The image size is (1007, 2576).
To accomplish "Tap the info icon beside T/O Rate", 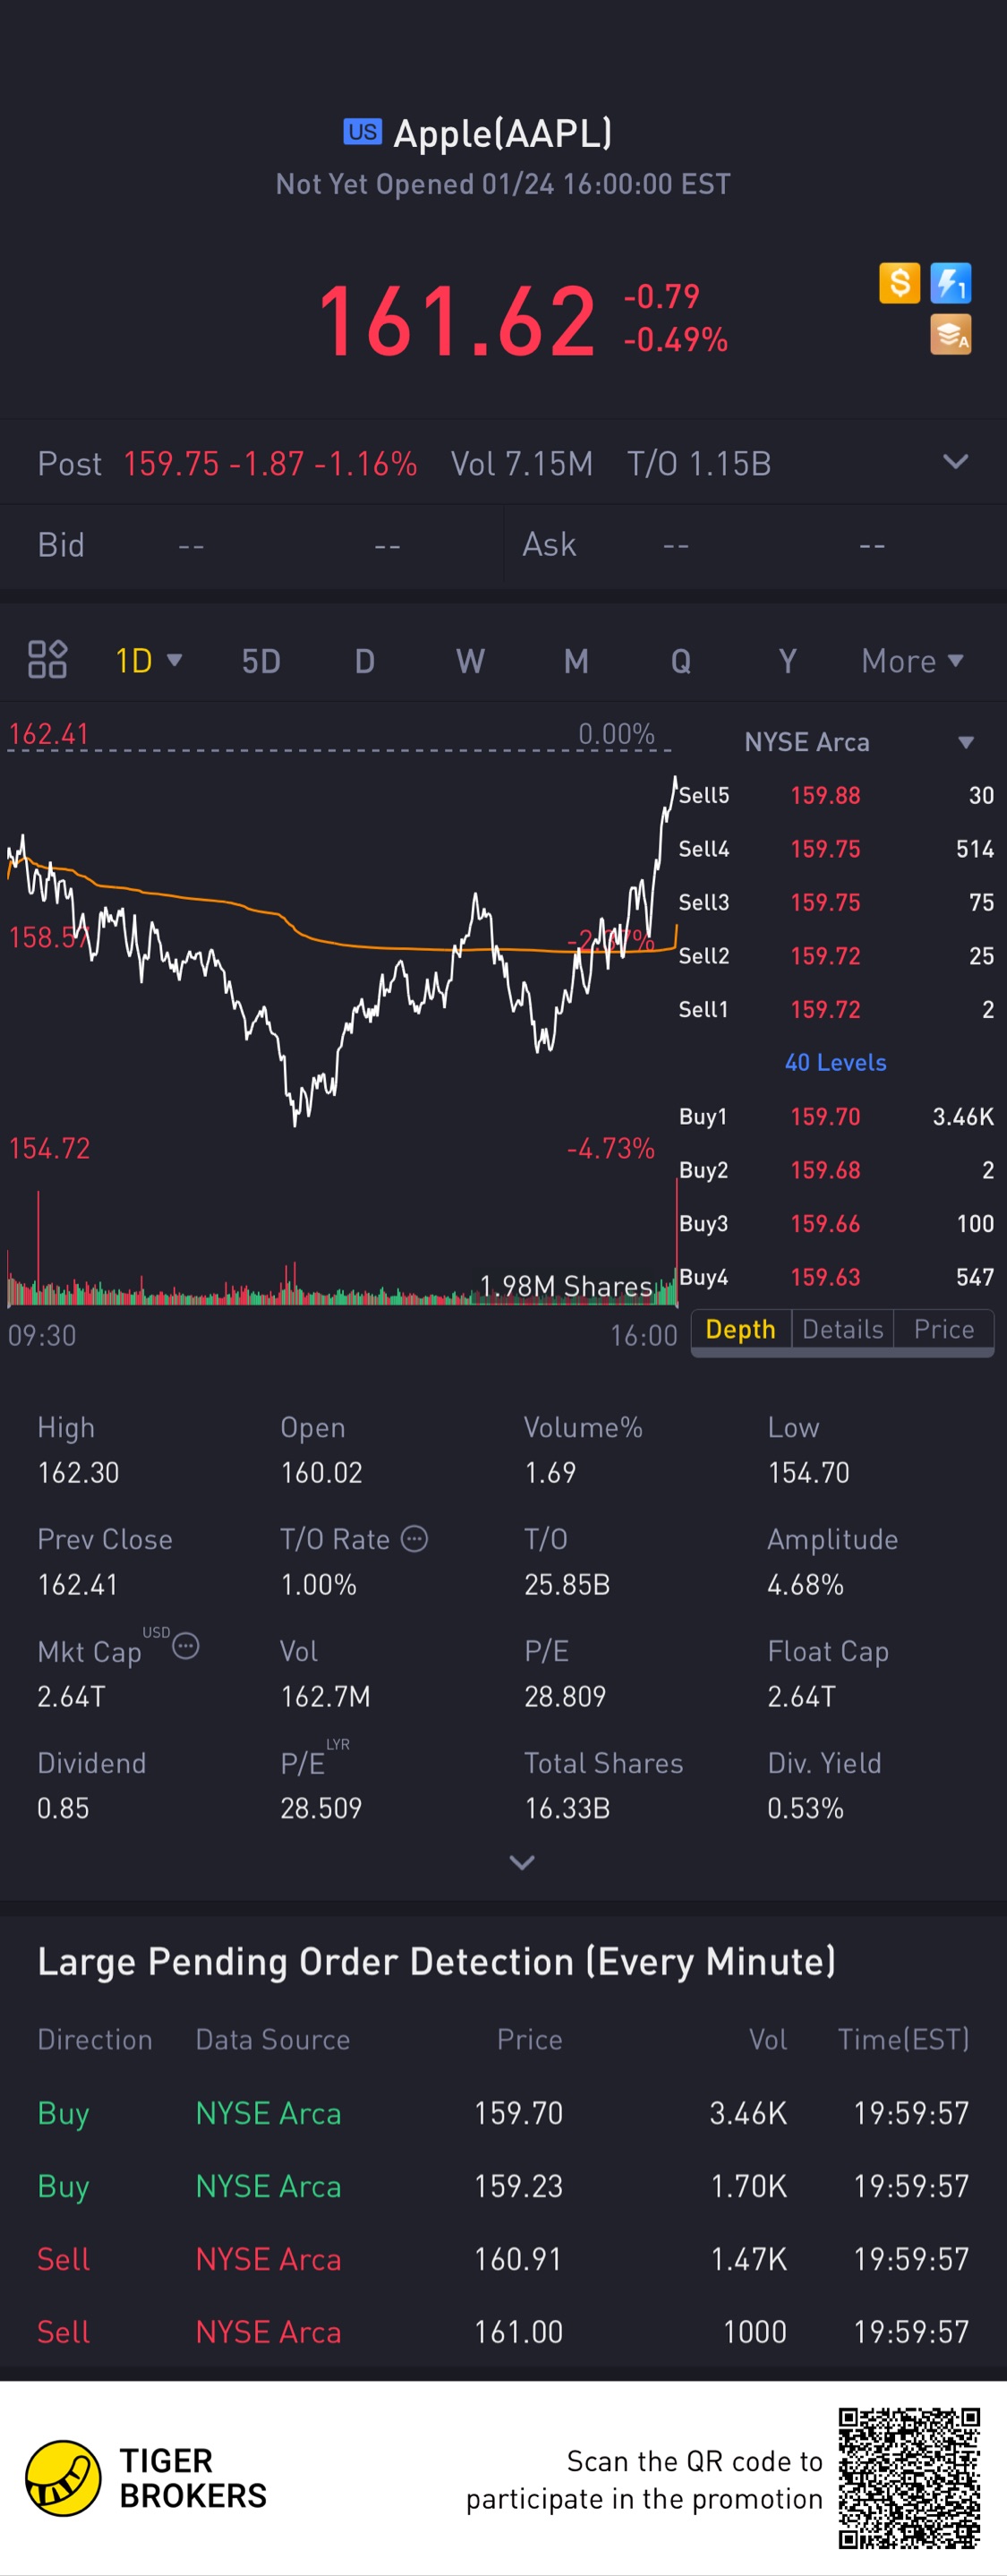I will [x=414, y=1538].
